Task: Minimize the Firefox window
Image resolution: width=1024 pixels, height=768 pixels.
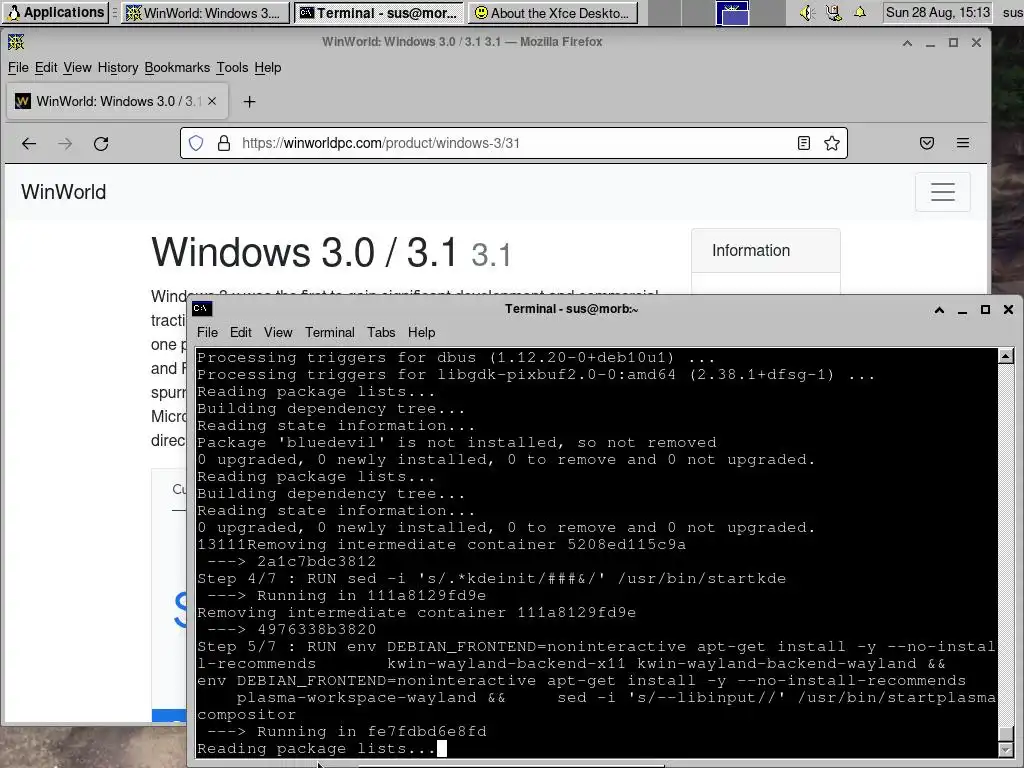Action: click(x=930, y=43)
